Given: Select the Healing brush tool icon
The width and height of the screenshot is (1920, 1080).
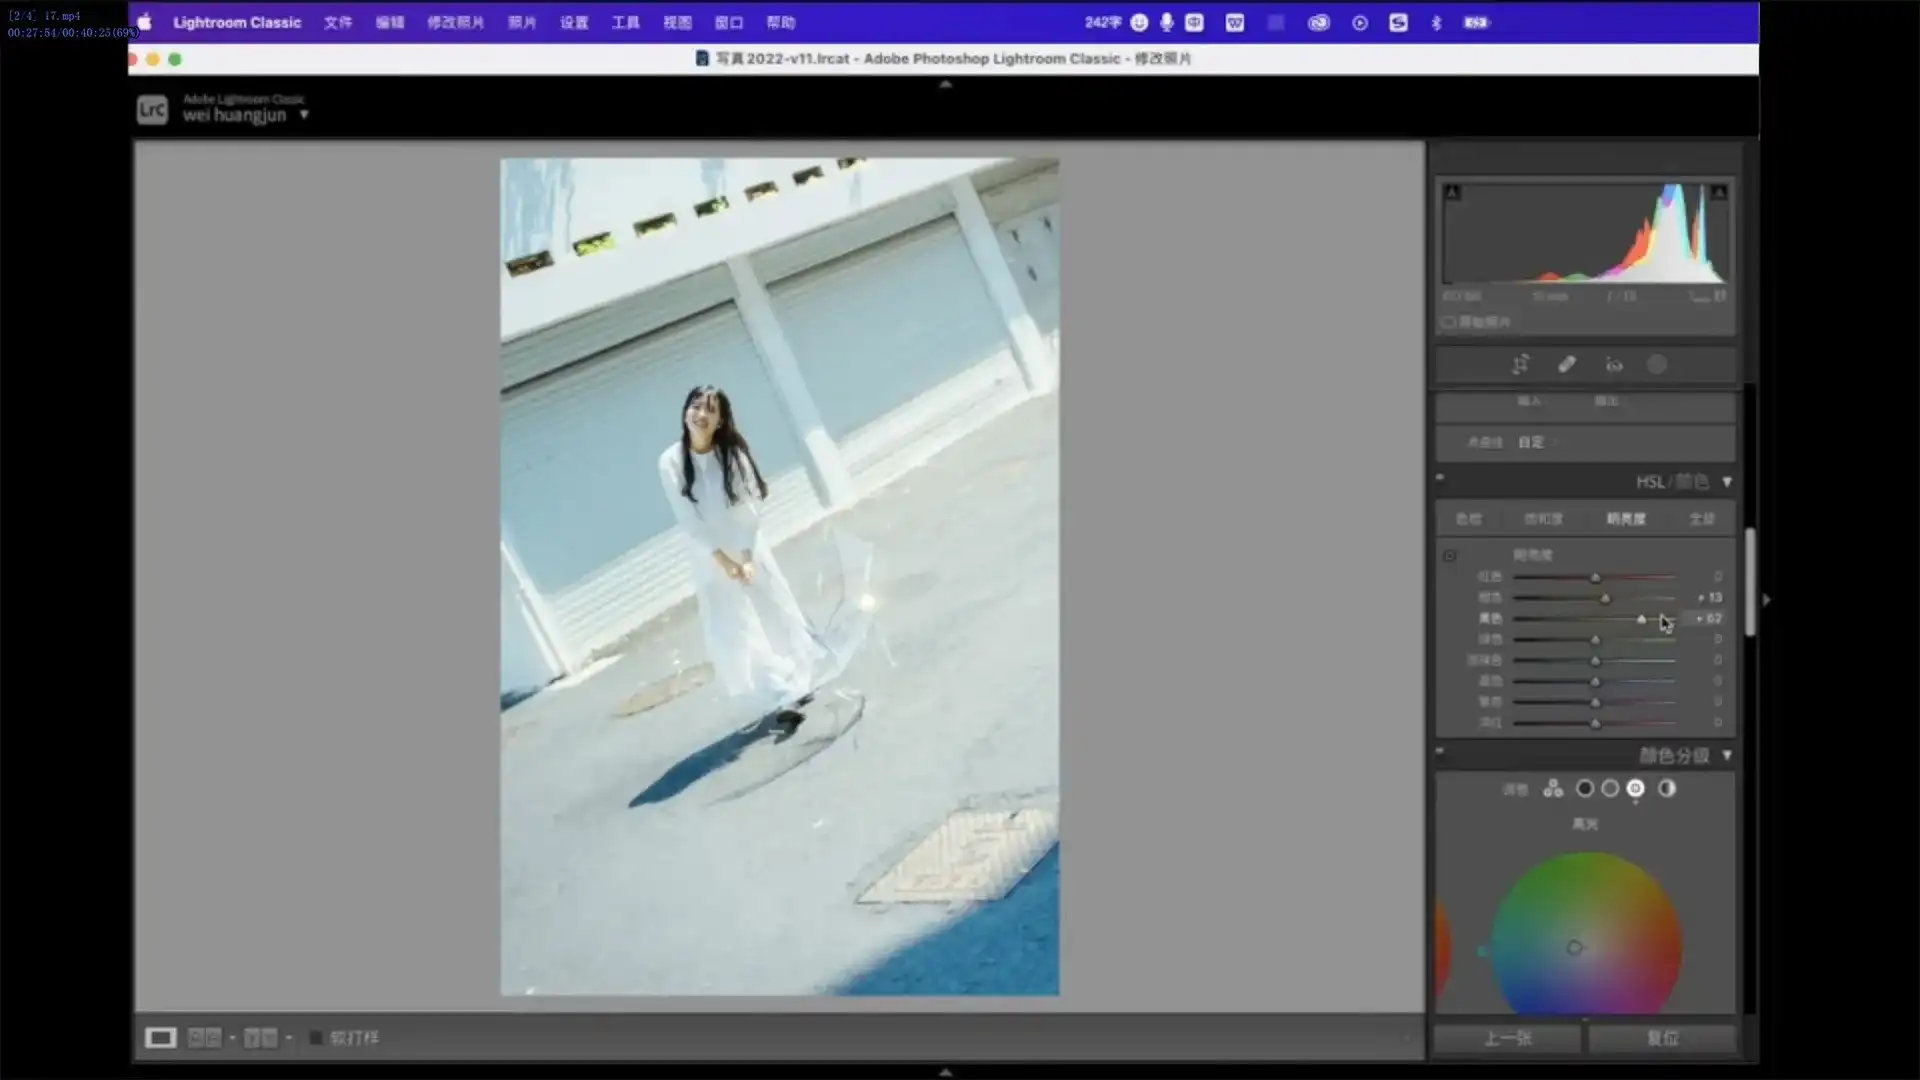Looking at the screenshot, I should click(x=1567, y=365).
